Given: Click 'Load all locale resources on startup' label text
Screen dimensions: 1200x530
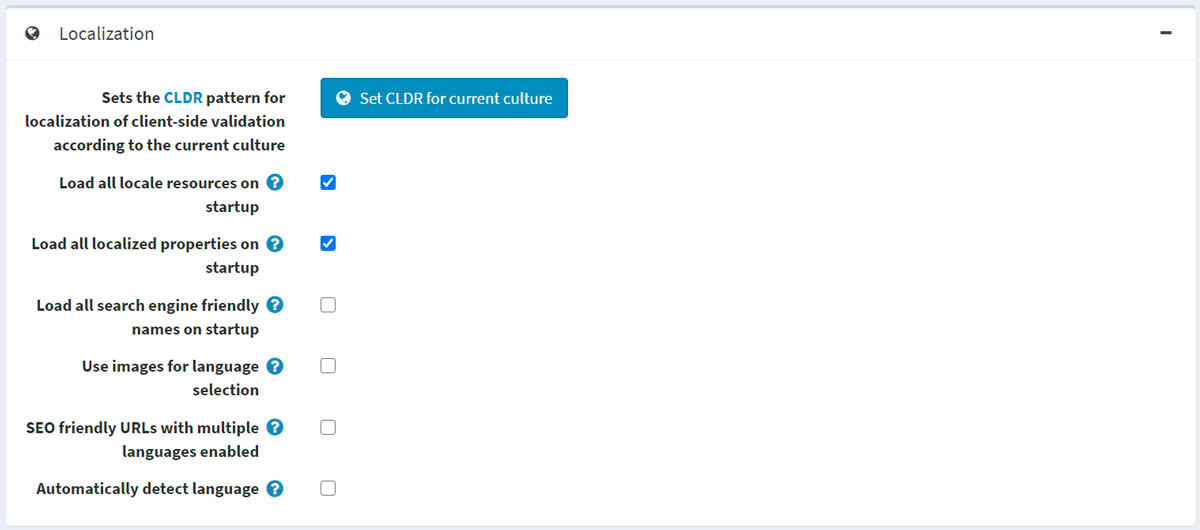Looking at the screenshot, I should pos(158,195).
